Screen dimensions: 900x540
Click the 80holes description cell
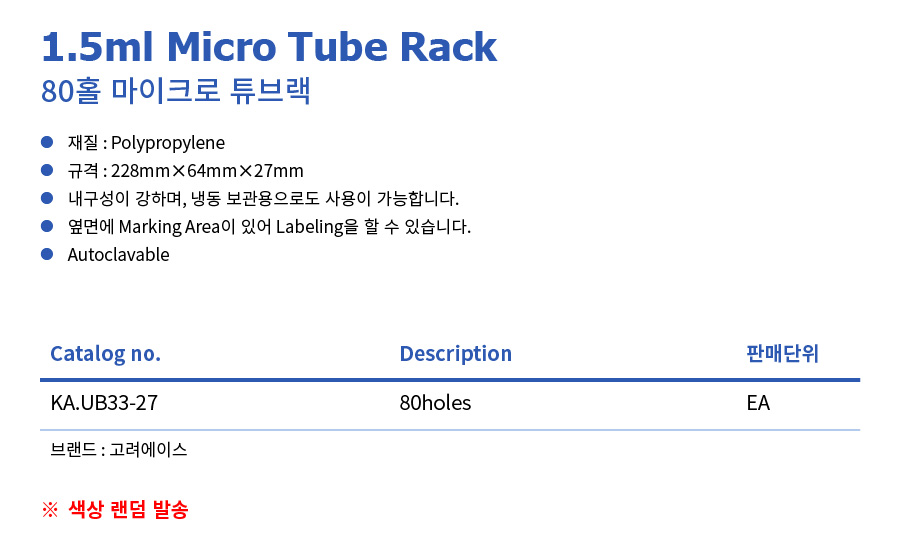click(436, 403)
